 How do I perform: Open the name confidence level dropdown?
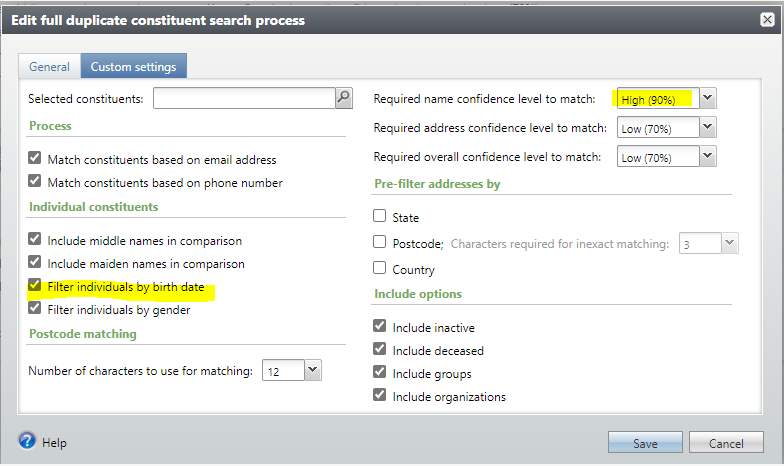pyautogui.click(x=708, y=98)
